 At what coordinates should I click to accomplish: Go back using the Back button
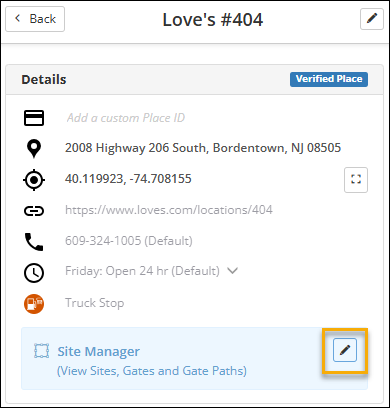click(x=35, y=19)
